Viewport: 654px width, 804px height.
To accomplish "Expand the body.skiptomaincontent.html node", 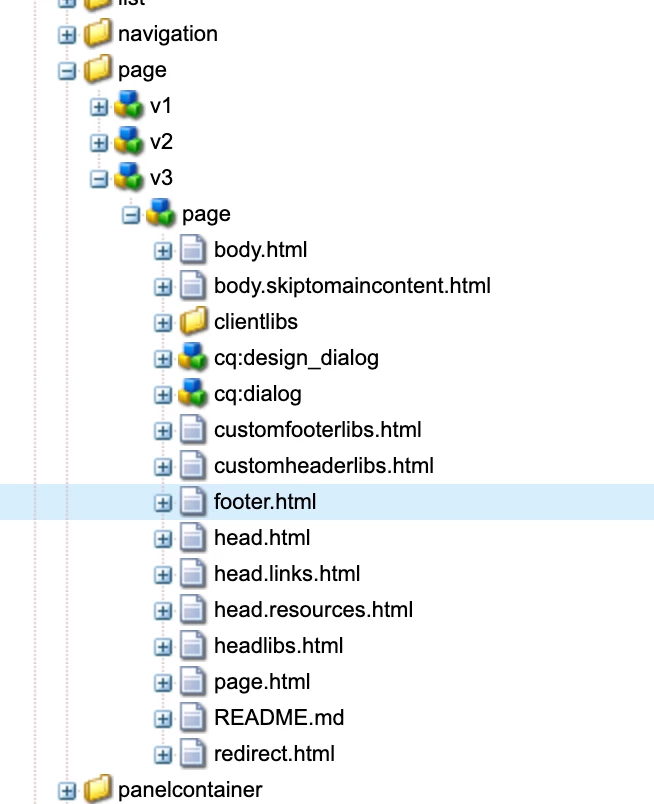I will coord(163,287).
